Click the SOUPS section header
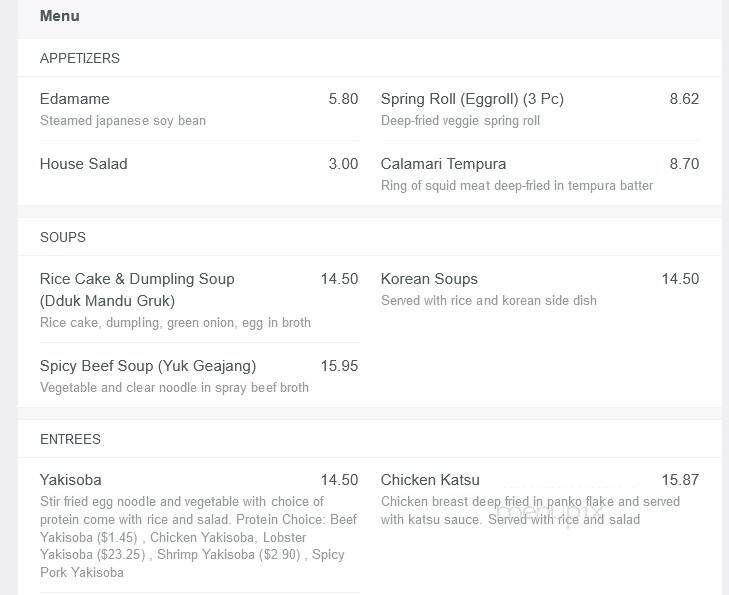 [63, 237]
